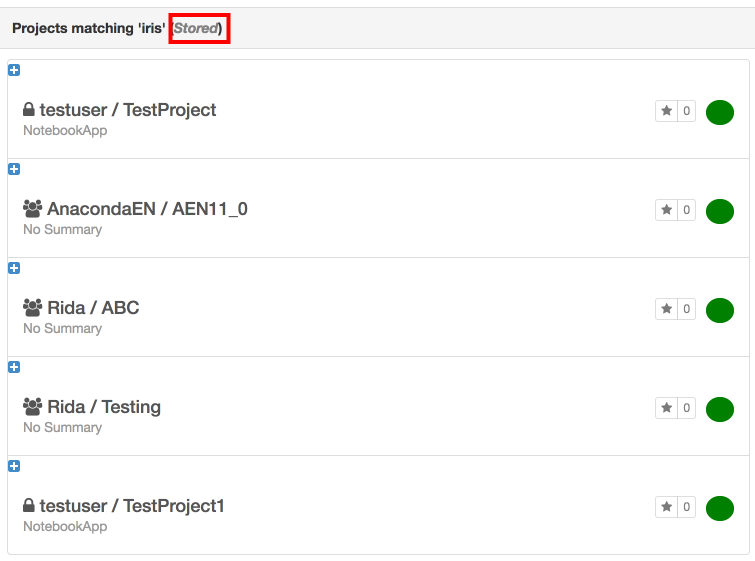
Task: Expand the plus icon above AnacondaEN / AEN11_0
Action: (x=14, y=169)
